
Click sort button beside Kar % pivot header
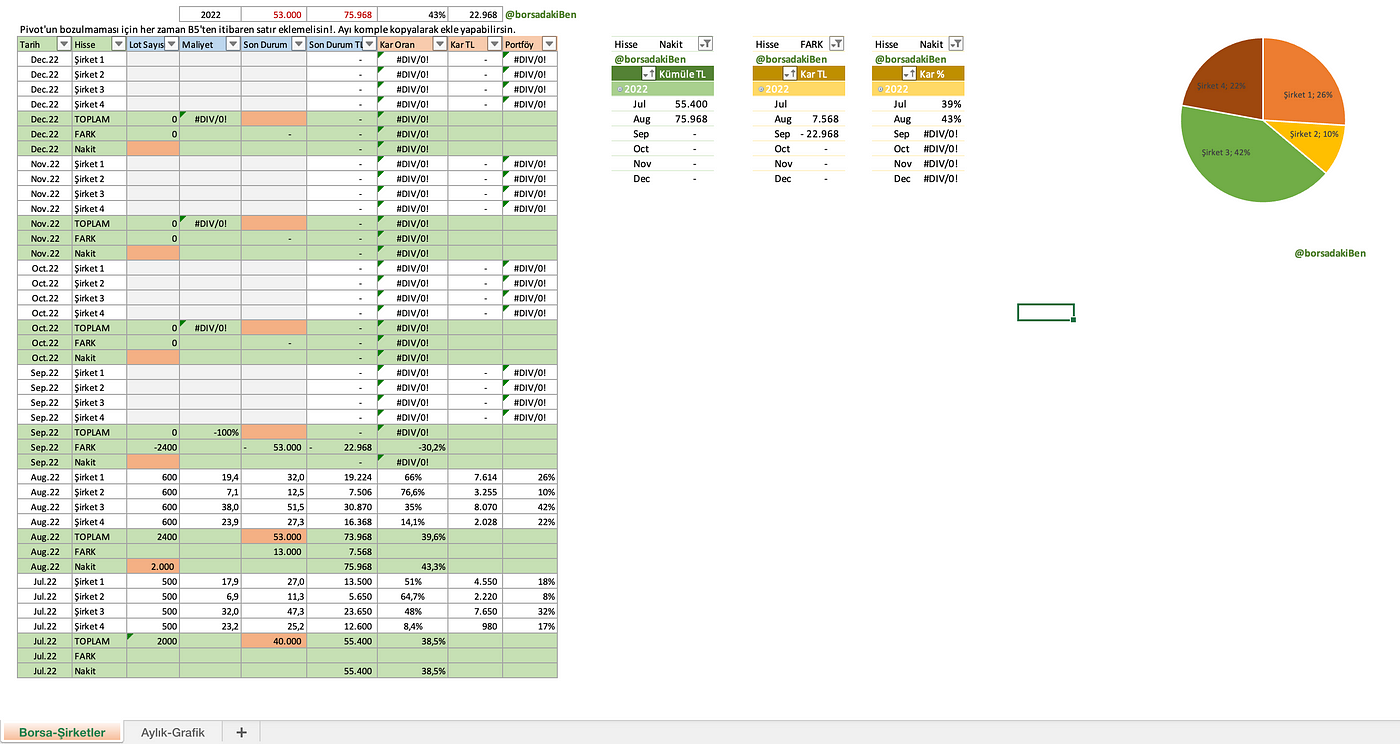pyautogui.click(x=910, y=74)
